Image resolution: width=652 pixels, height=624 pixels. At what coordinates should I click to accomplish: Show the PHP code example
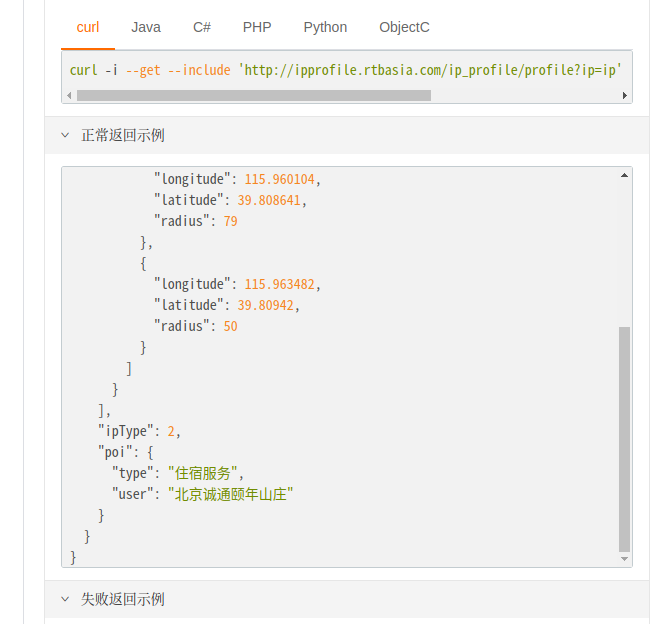(x=257, y=27)
